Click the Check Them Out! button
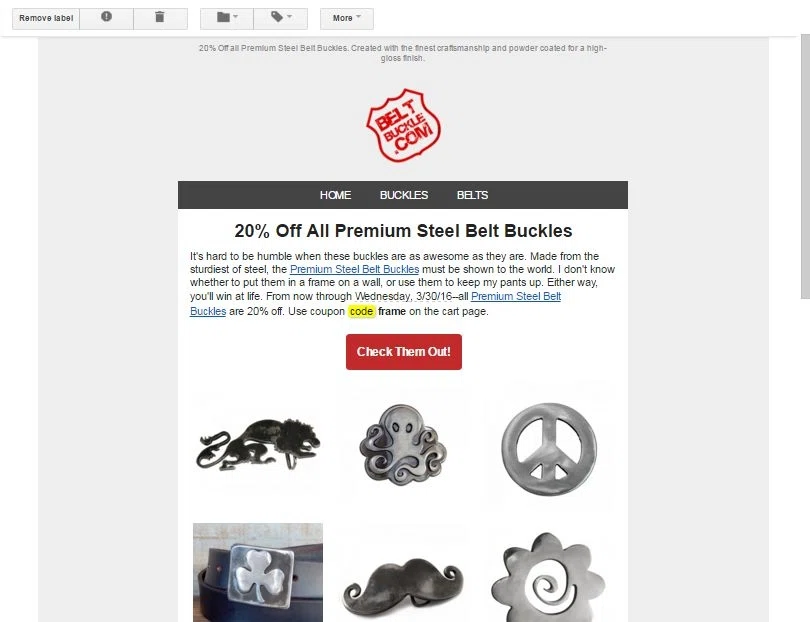Screen dimensions: 810x622 pos(403,352)
